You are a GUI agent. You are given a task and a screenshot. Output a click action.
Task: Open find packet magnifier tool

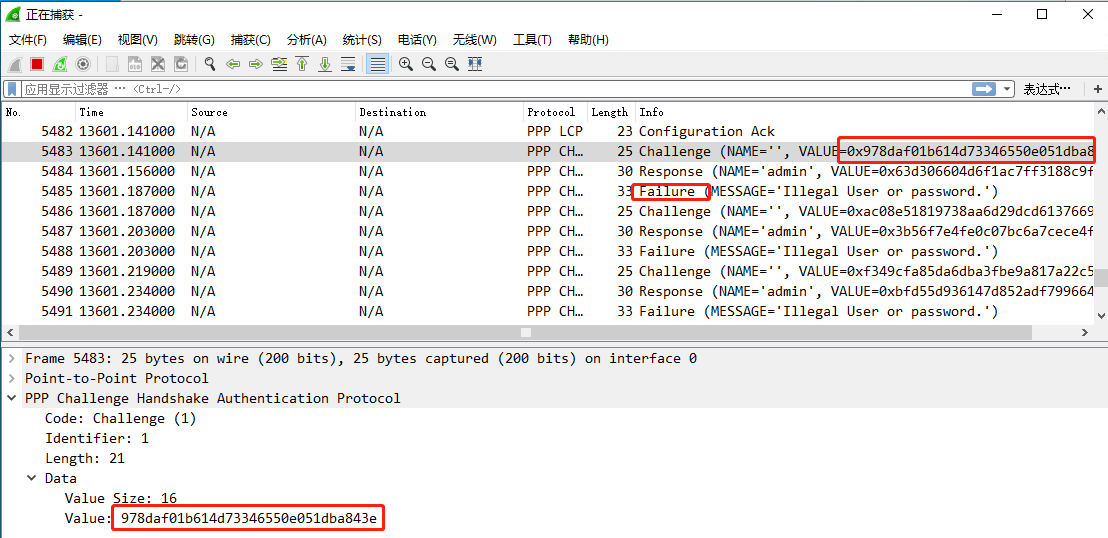(210, 64)
